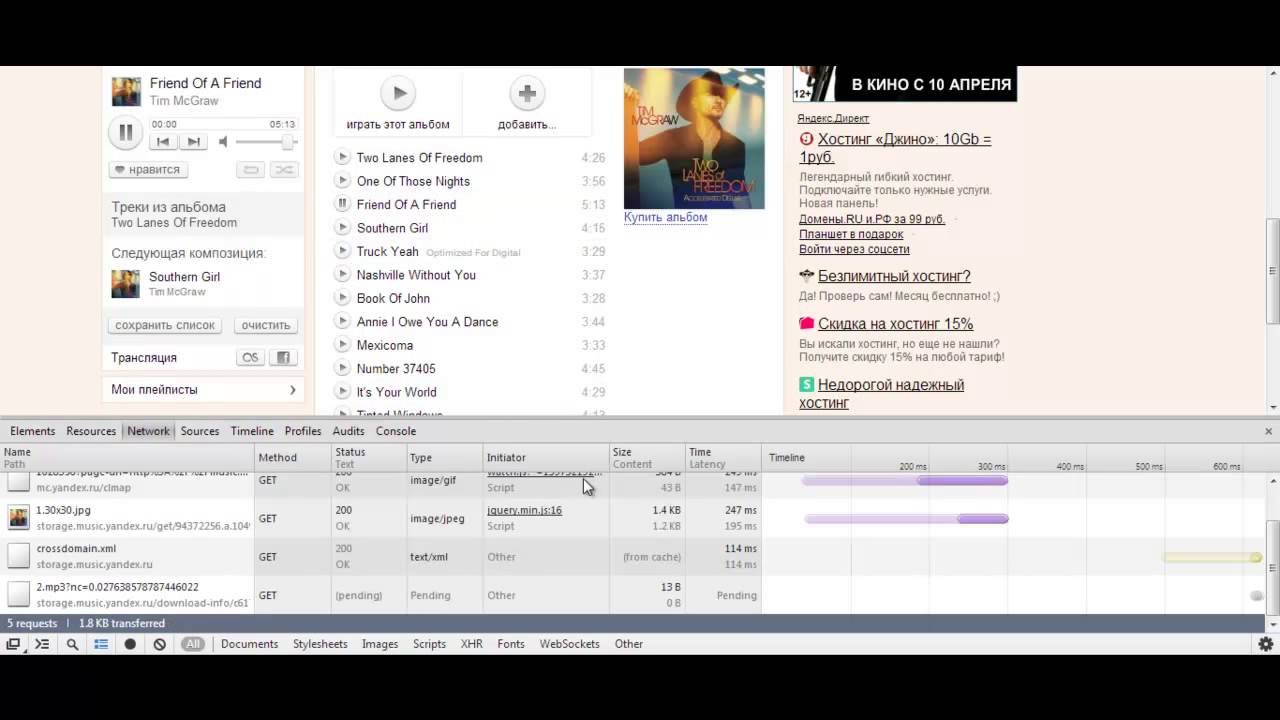The height and width of the screenshot is (720, 1280).
Task: Play Two Lanes Of Freedom track
Action: click(x=342, y=157)
